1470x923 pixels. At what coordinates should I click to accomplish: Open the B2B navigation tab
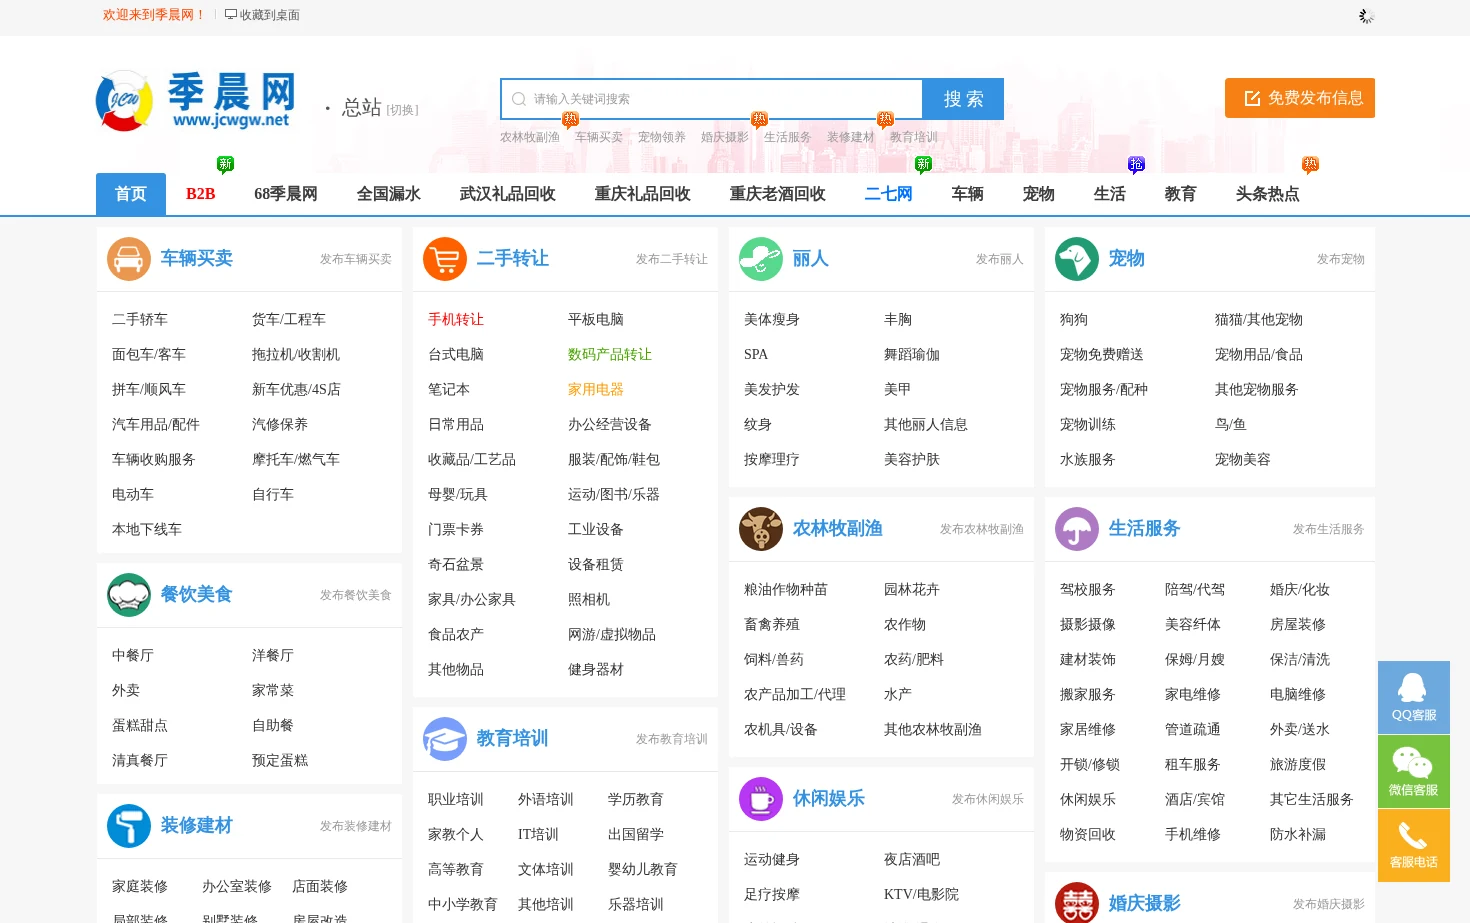(201, 194)
